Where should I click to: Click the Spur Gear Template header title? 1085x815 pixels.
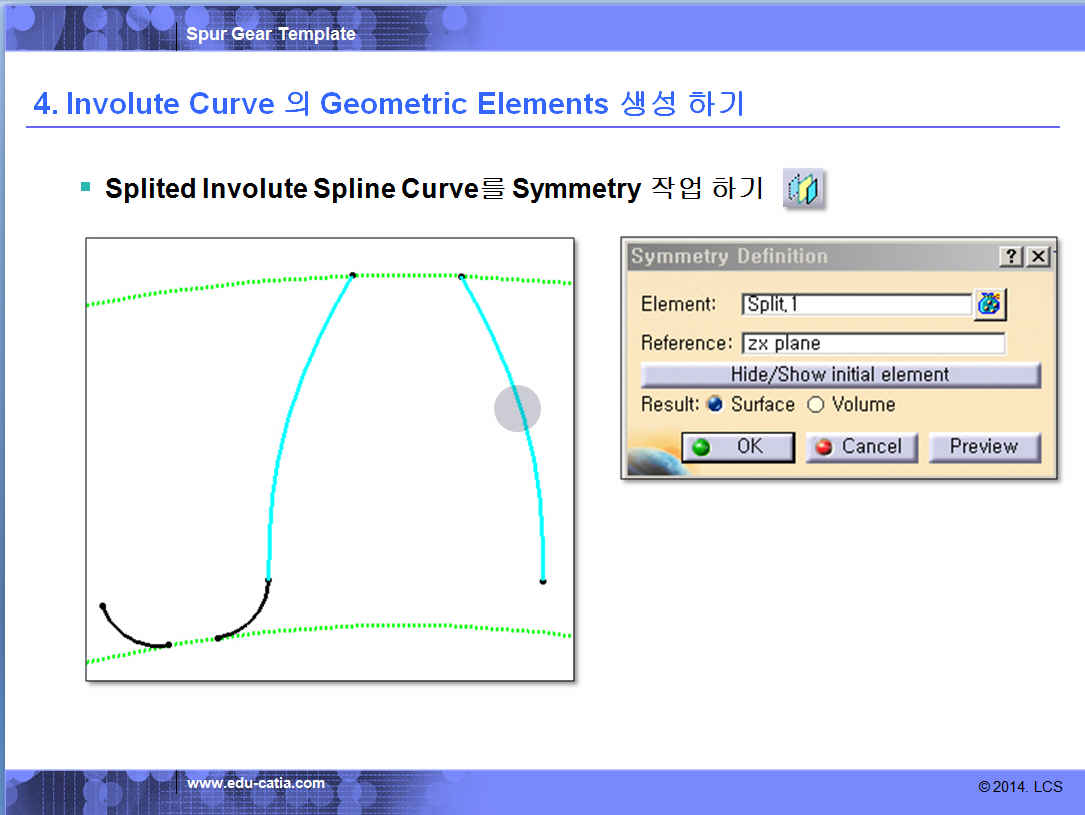pos(271,34)
